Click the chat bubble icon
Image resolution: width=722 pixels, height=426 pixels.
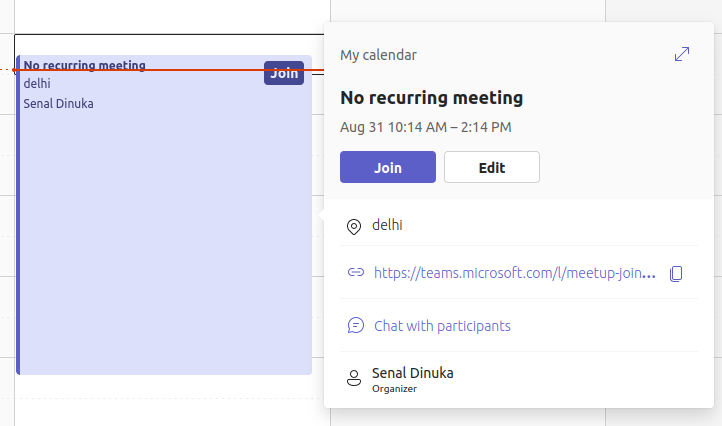pos(355,326)
